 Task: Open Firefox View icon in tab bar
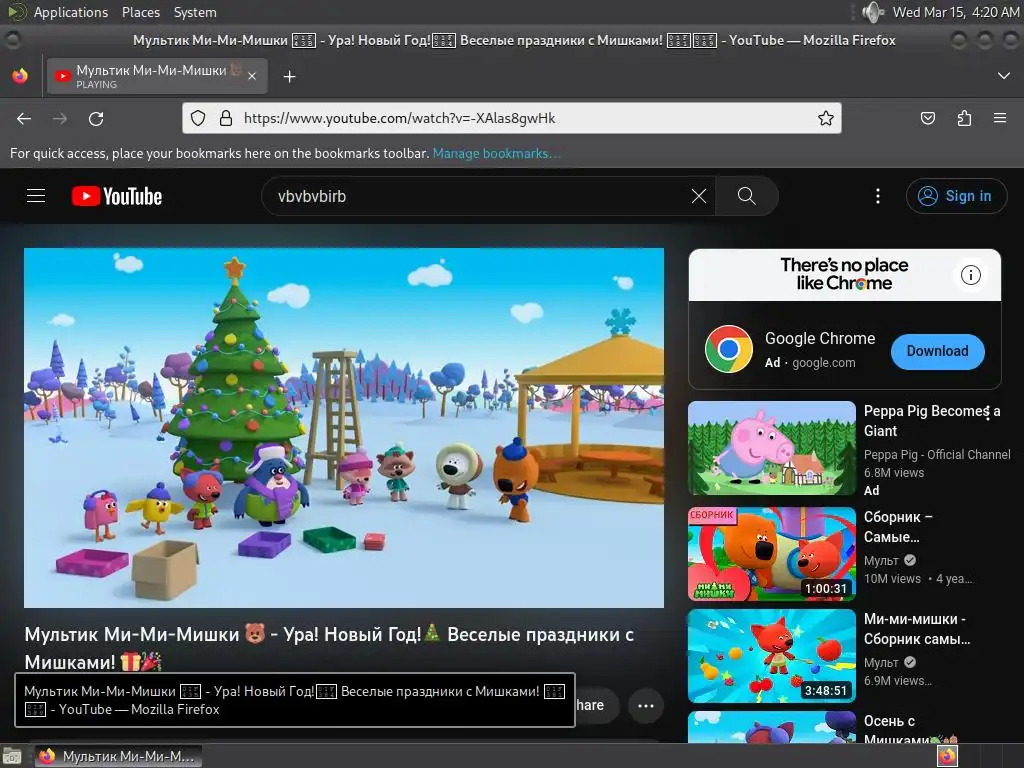coord(20,76)
